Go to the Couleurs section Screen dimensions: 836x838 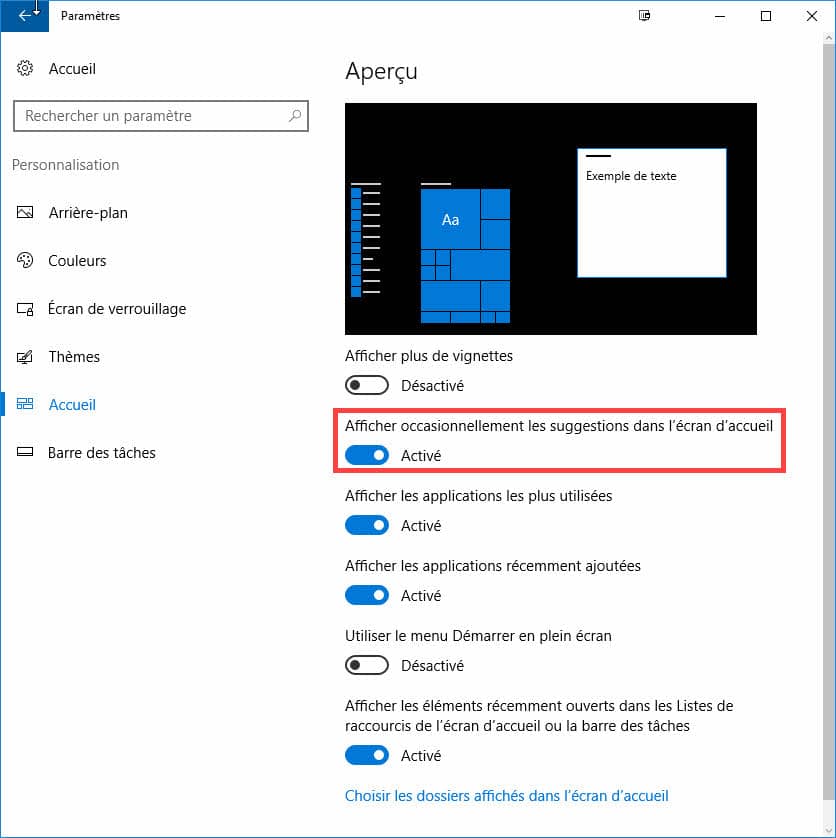[78, 261]
